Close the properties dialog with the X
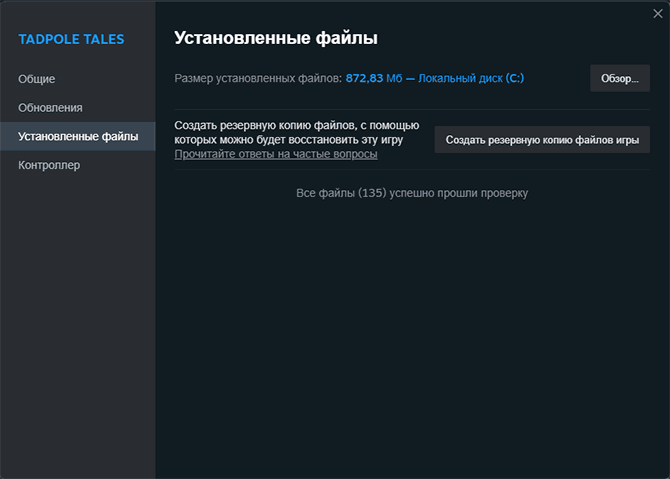 tap(658, 14)
